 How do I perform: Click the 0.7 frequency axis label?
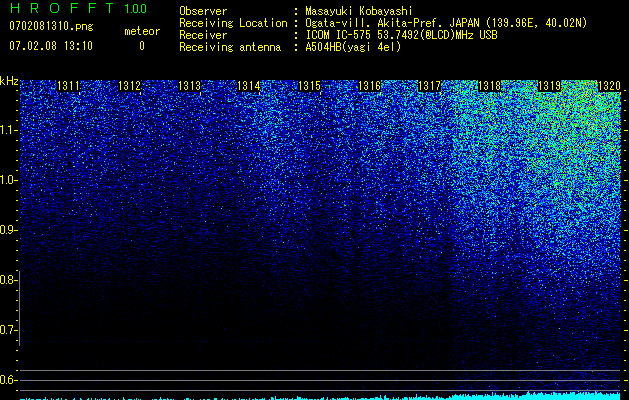[9, 330]
